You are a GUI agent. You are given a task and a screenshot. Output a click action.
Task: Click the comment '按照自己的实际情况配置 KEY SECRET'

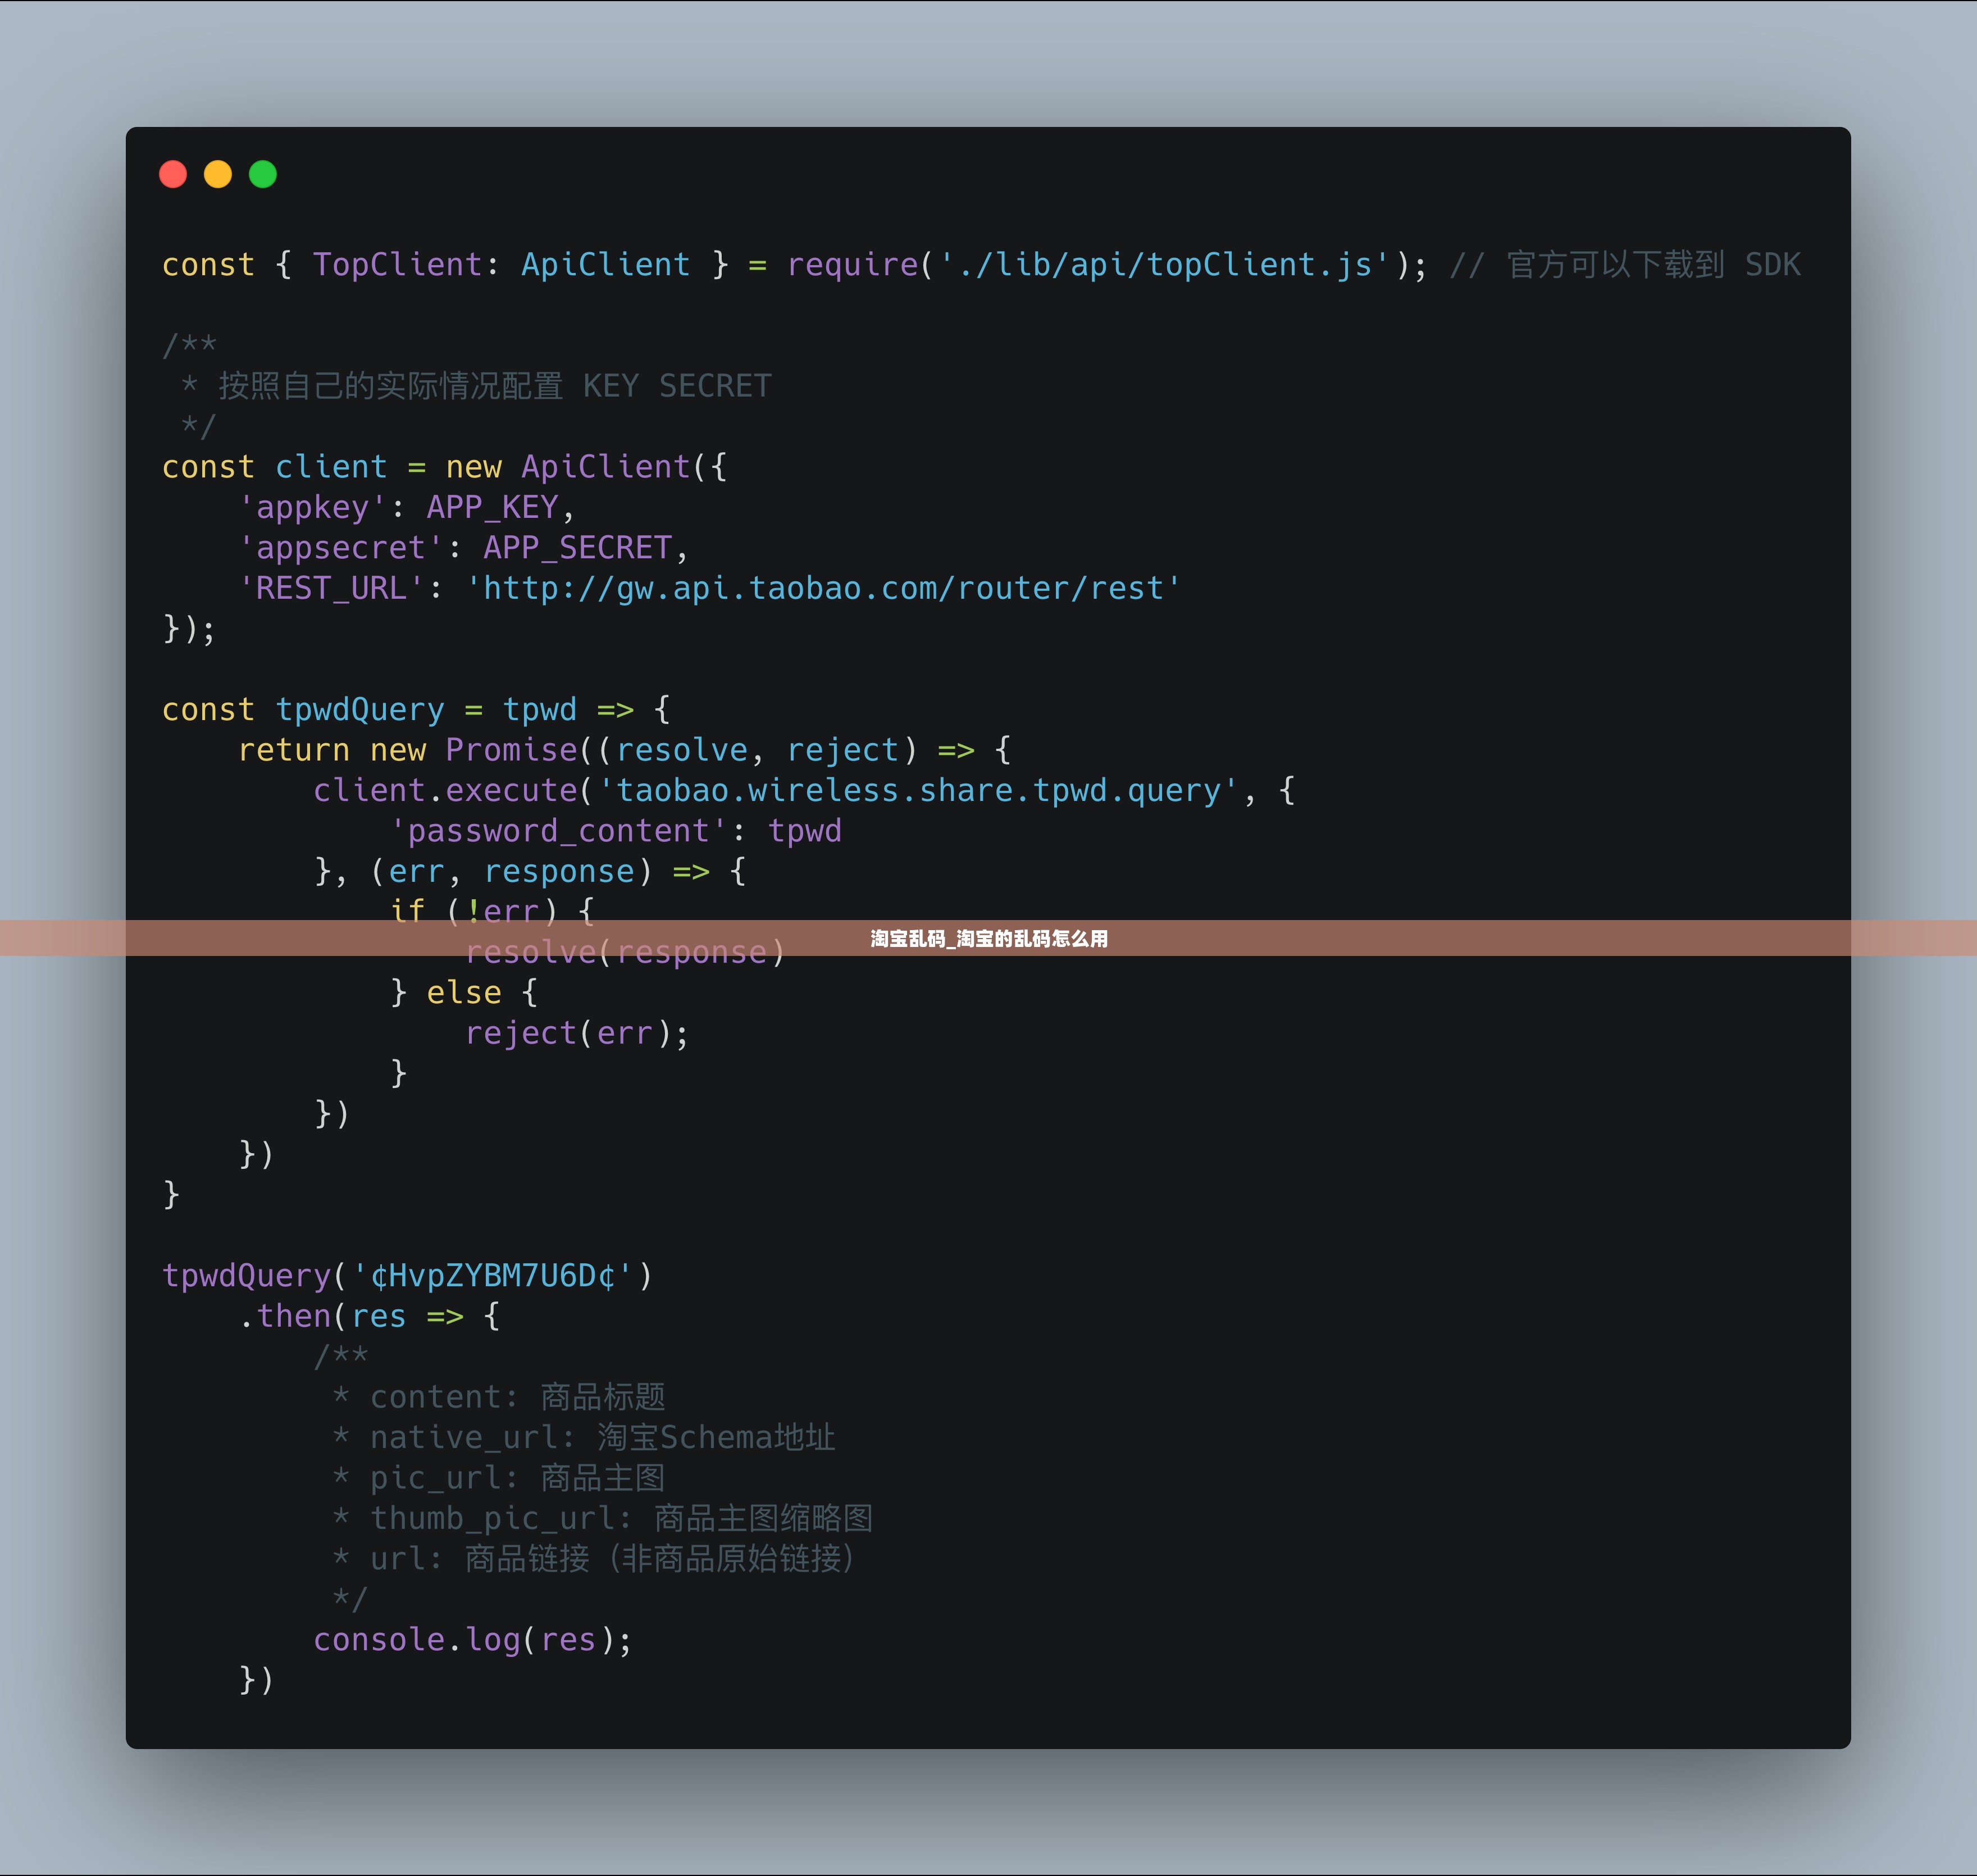[495, 386]
